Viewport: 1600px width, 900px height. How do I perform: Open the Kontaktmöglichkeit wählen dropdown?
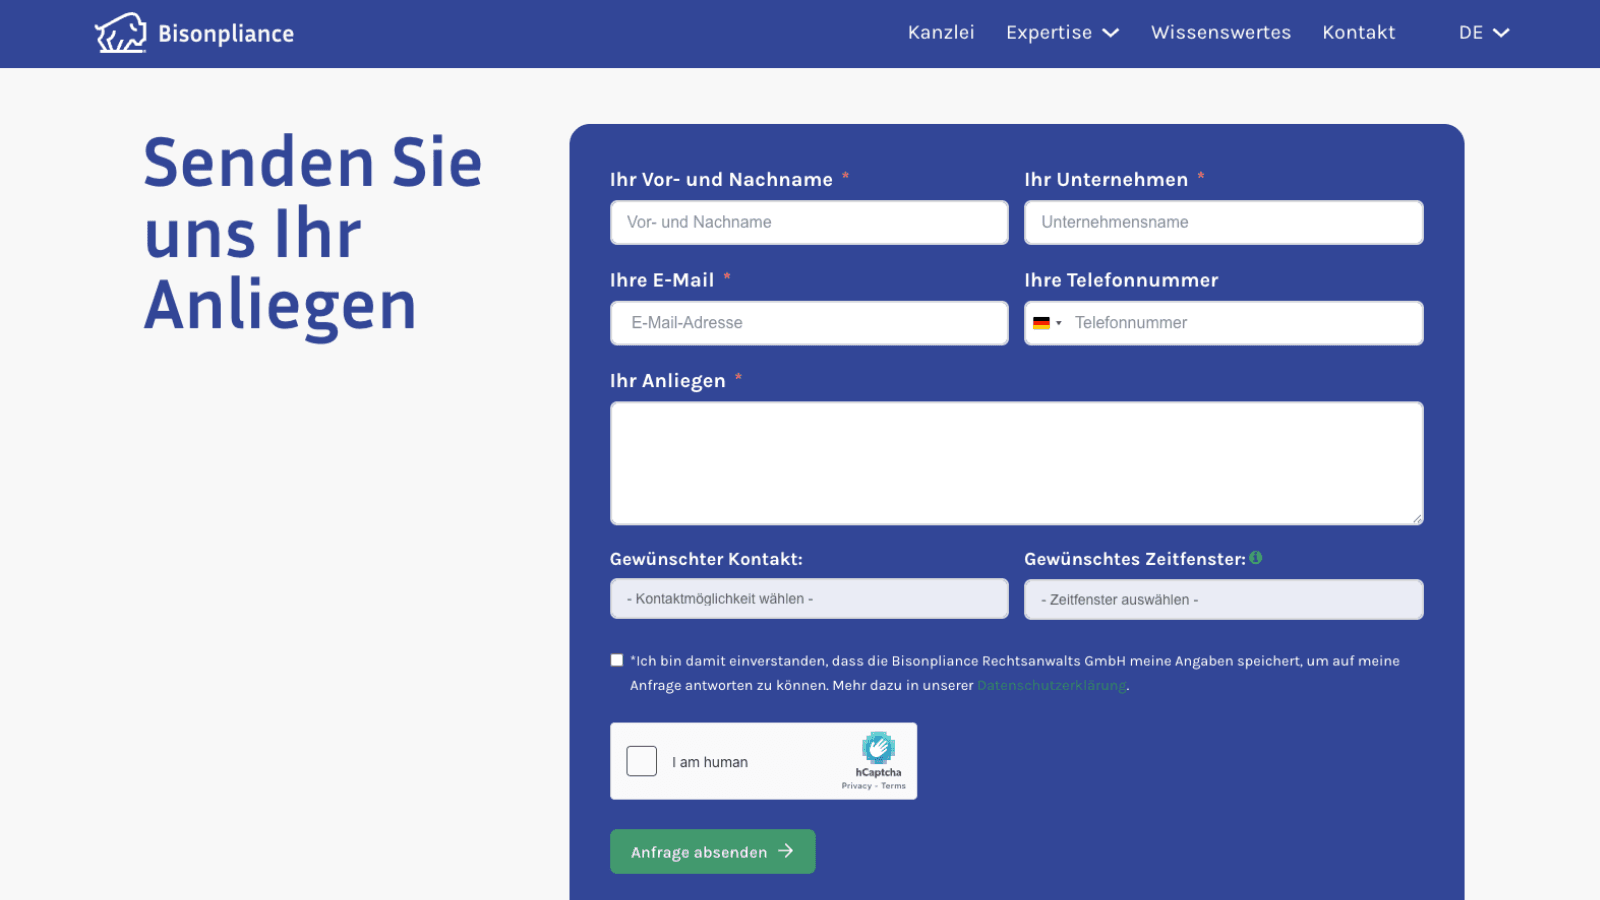[809, 599]
